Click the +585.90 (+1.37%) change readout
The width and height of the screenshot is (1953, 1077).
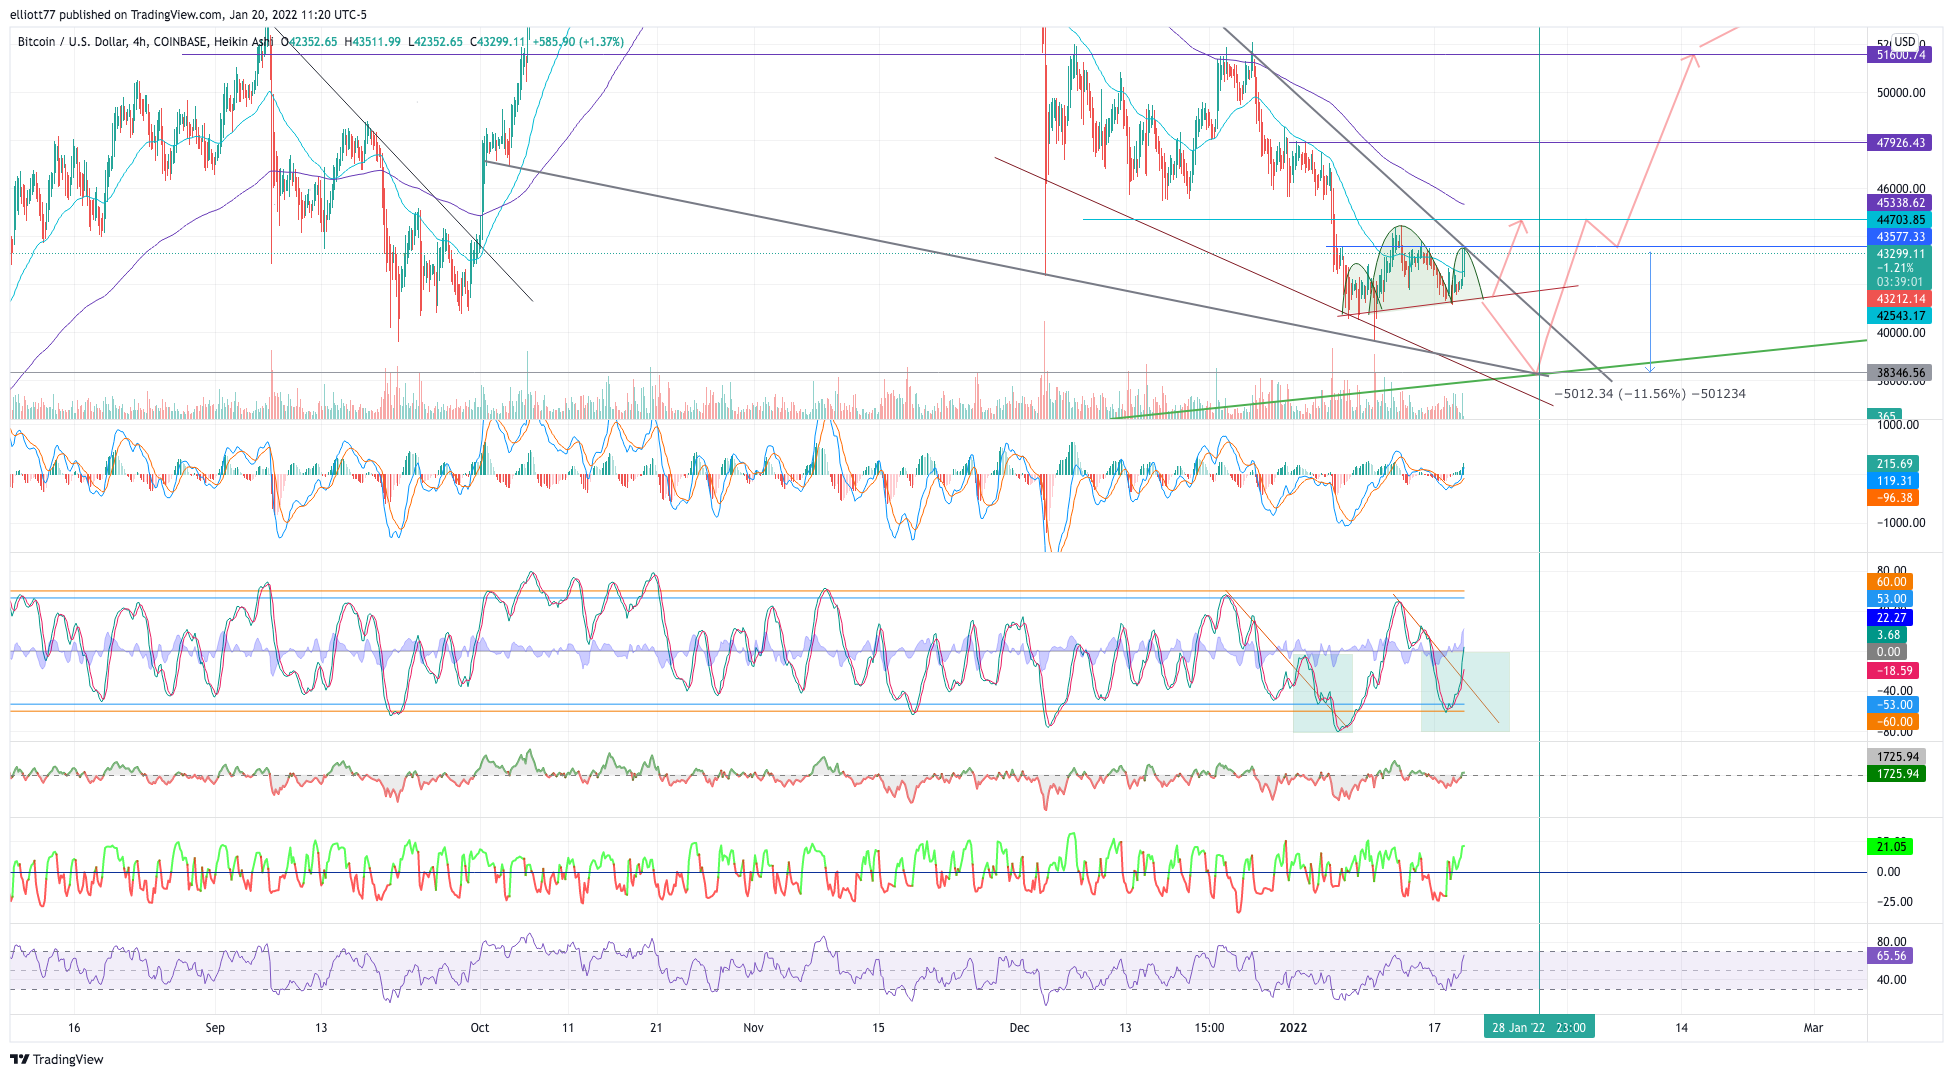pos(578,42)
